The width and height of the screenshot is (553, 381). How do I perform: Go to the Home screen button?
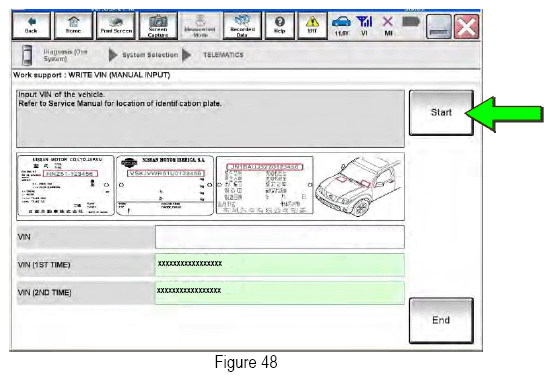click(x=73, y=25)
